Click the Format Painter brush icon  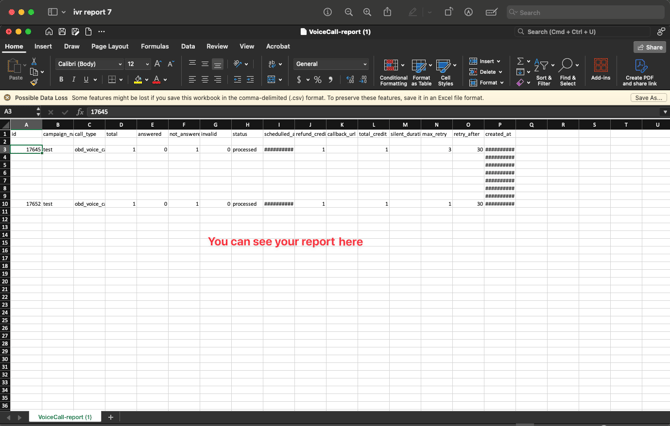coord(34,83)
